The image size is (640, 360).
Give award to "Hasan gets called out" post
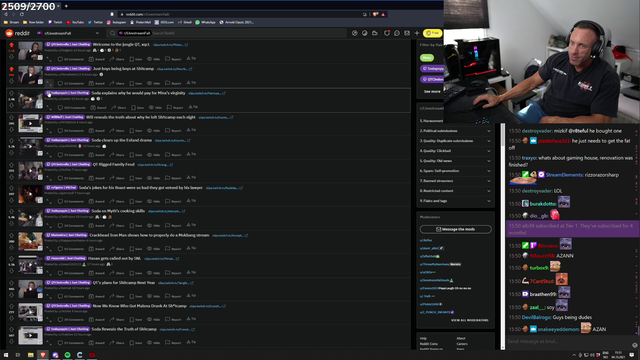click(98, 273)
